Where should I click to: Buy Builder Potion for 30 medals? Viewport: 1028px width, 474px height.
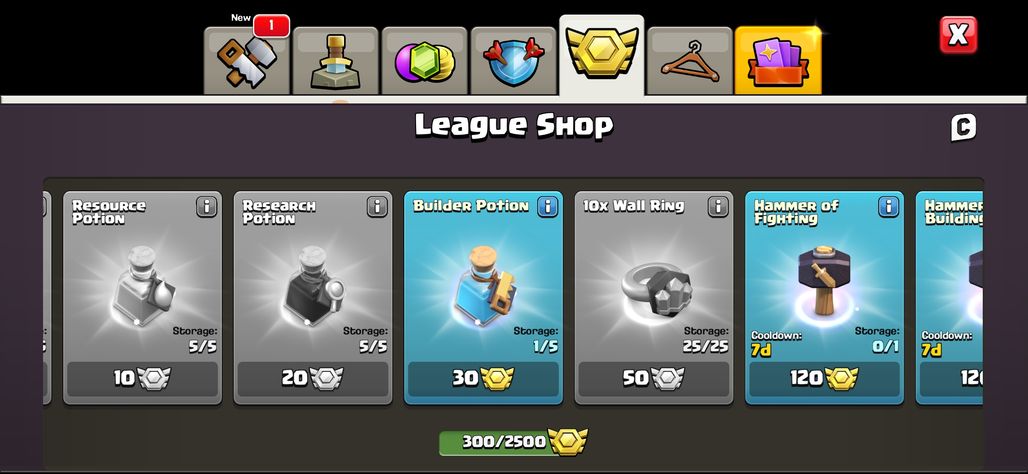[x=483, y=379]
